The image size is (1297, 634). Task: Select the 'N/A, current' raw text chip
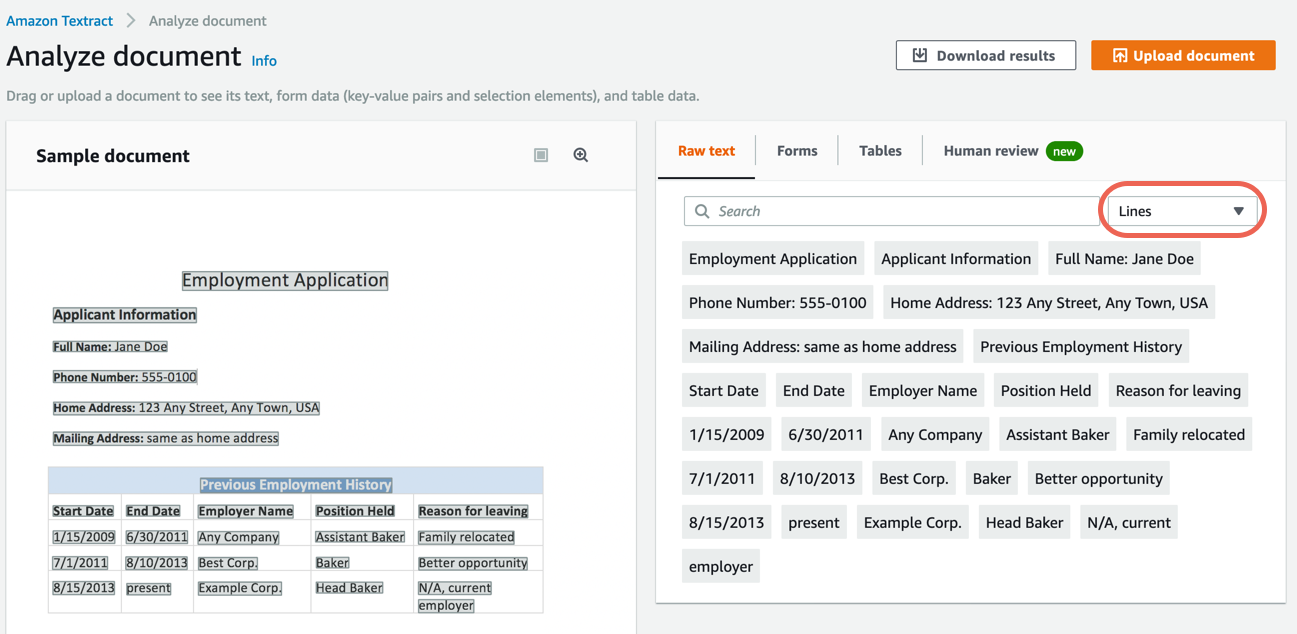(x=1129, y=523)
